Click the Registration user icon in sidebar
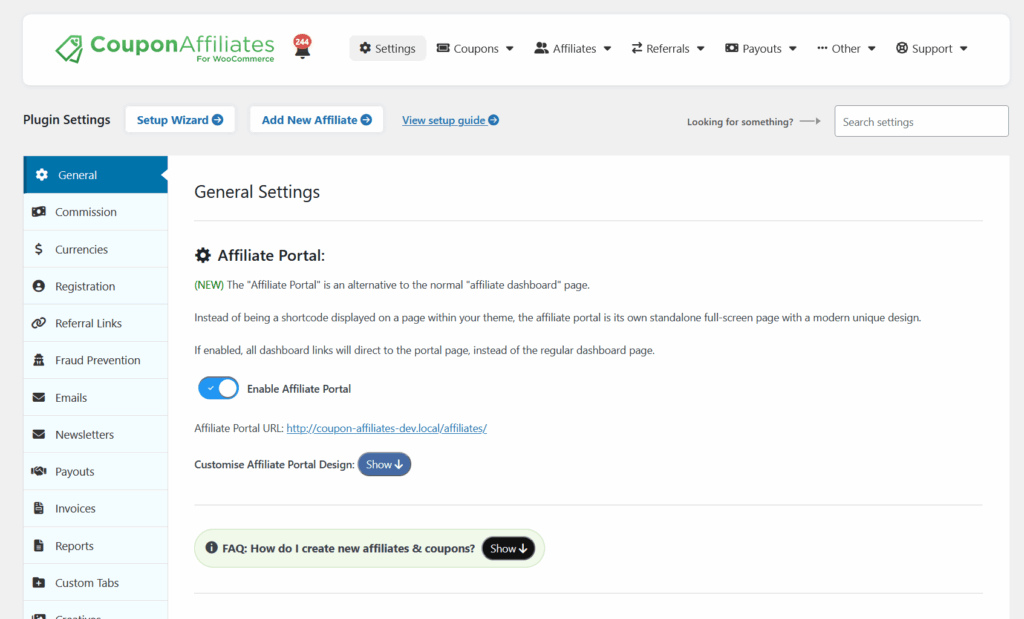The image size is (1024, 619). coord(39,286)
